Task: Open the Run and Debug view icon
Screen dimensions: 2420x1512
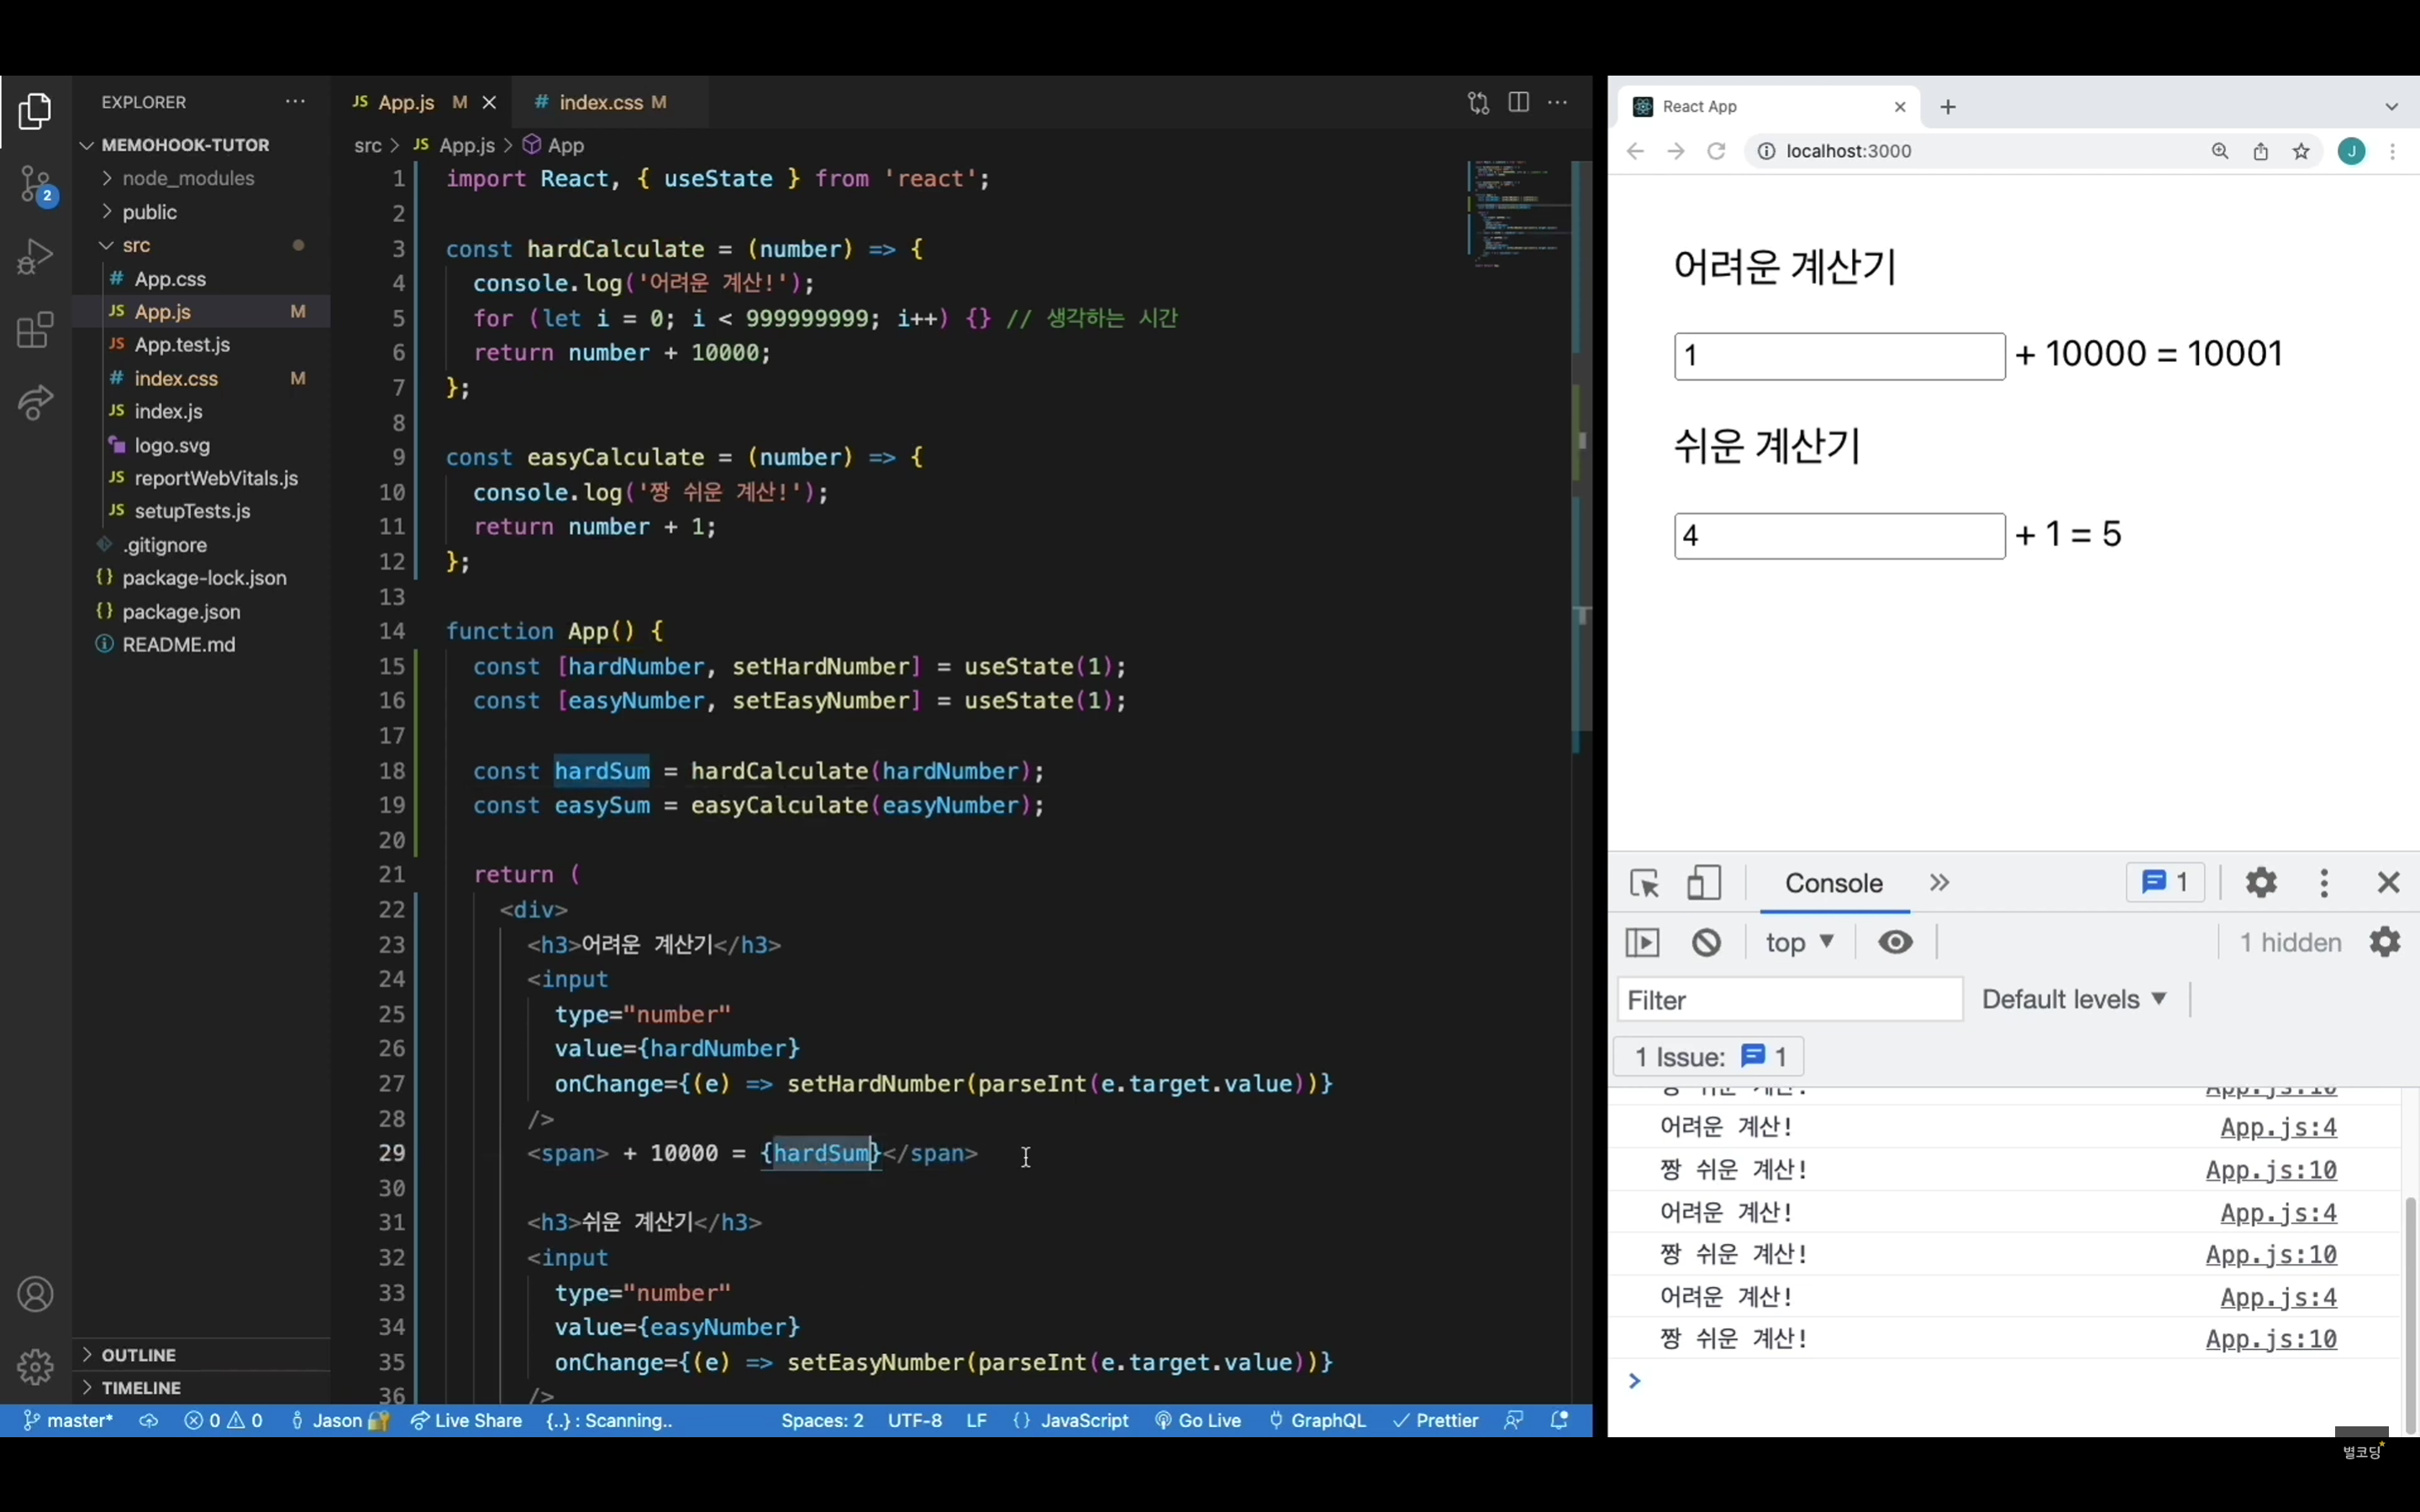Action: (x=36, y=257)
